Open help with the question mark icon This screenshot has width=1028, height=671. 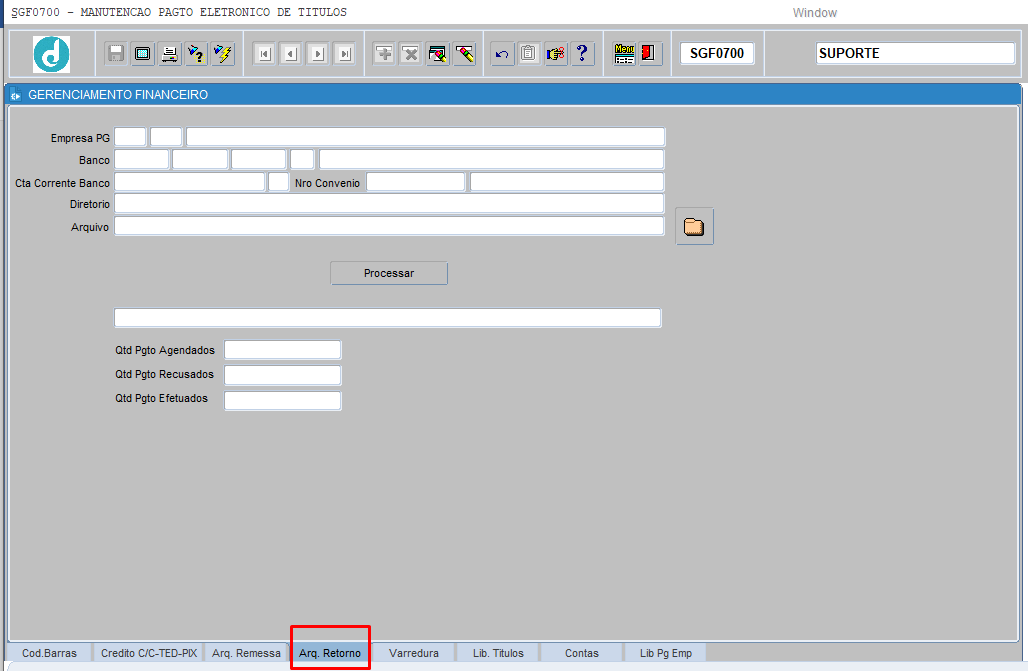[583, 54]
